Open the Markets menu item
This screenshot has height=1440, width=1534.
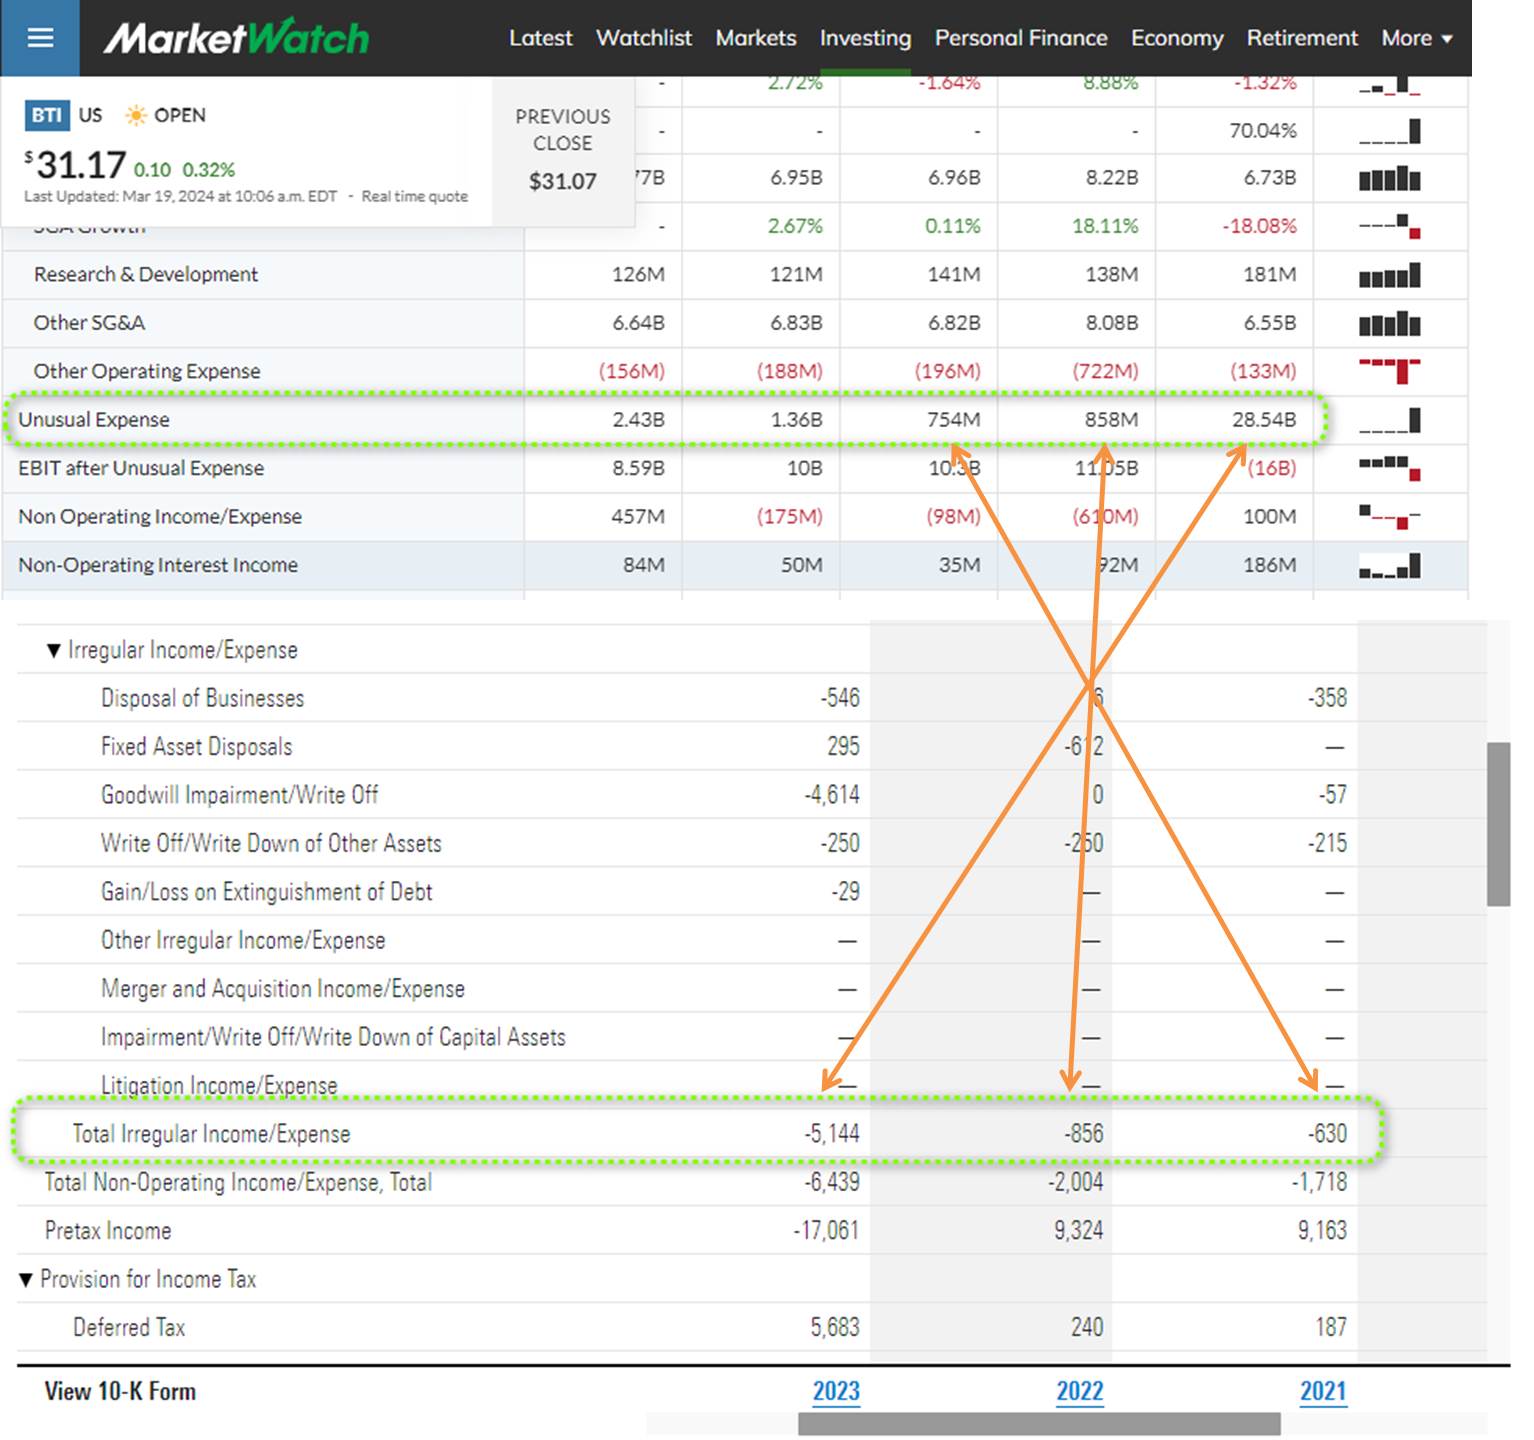coord(755,38)
